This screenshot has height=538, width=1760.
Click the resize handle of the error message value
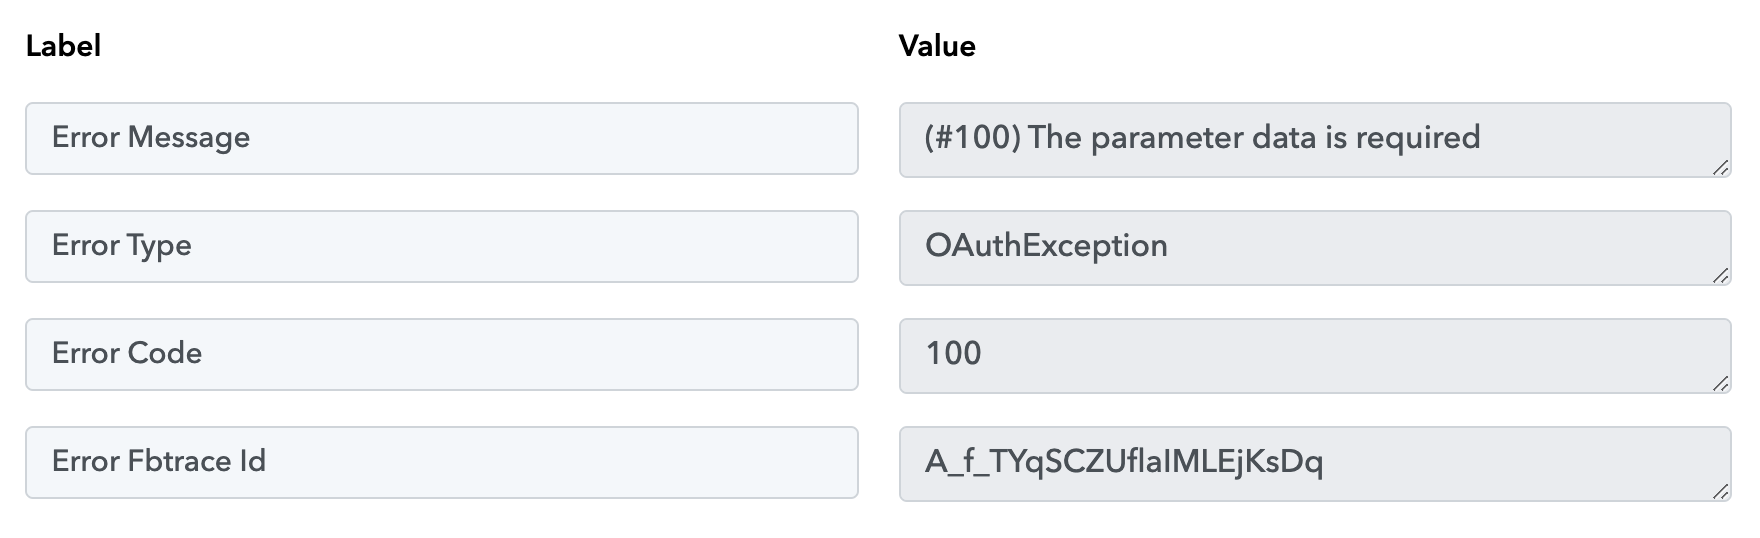(x=1720, y=168)
